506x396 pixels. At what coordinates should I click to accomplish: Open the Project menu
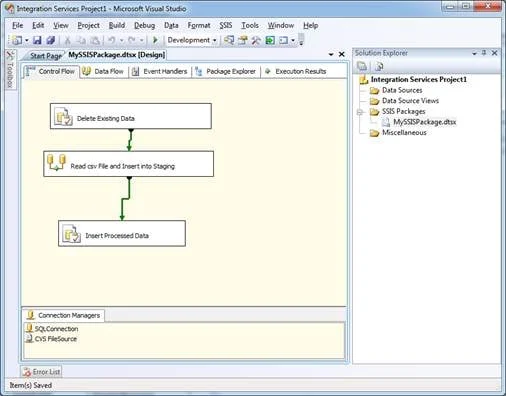pos(88,25)
